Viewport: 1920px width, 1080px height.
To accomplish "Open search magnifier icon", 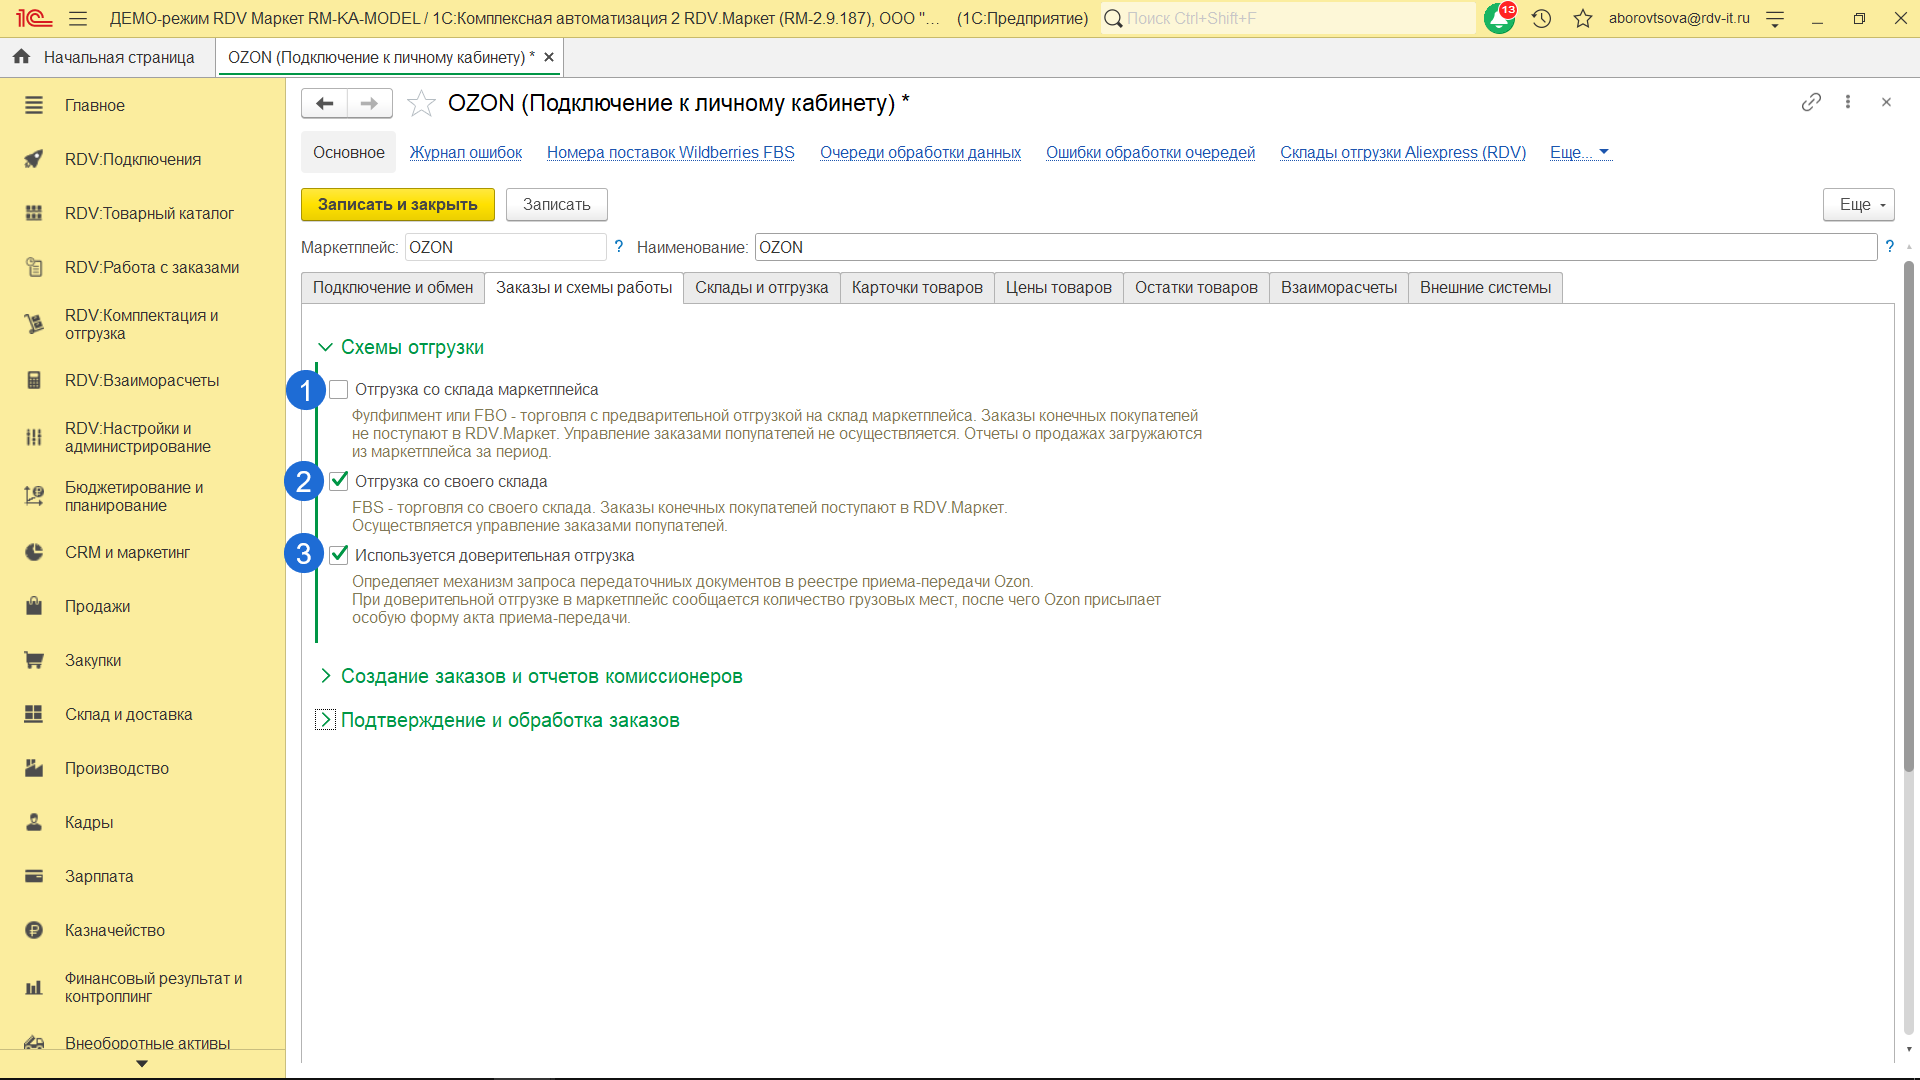I will (1113, 18).
